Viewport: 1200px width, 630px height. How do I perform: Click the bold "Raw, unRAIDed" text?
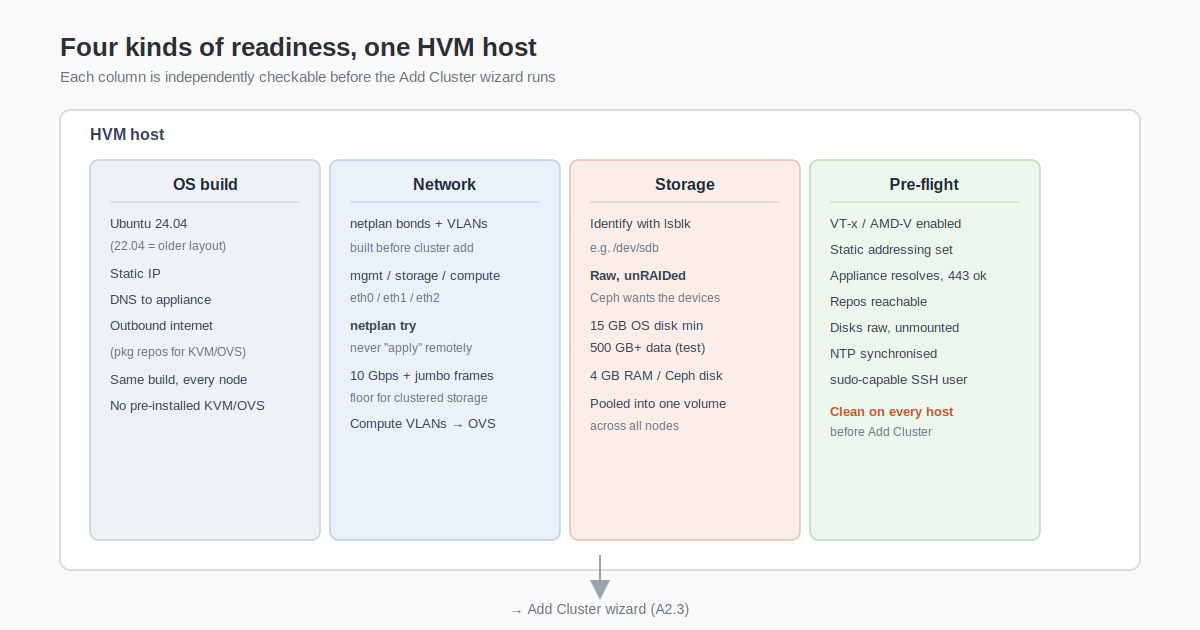pyautogui.click(x=638, y=276)
